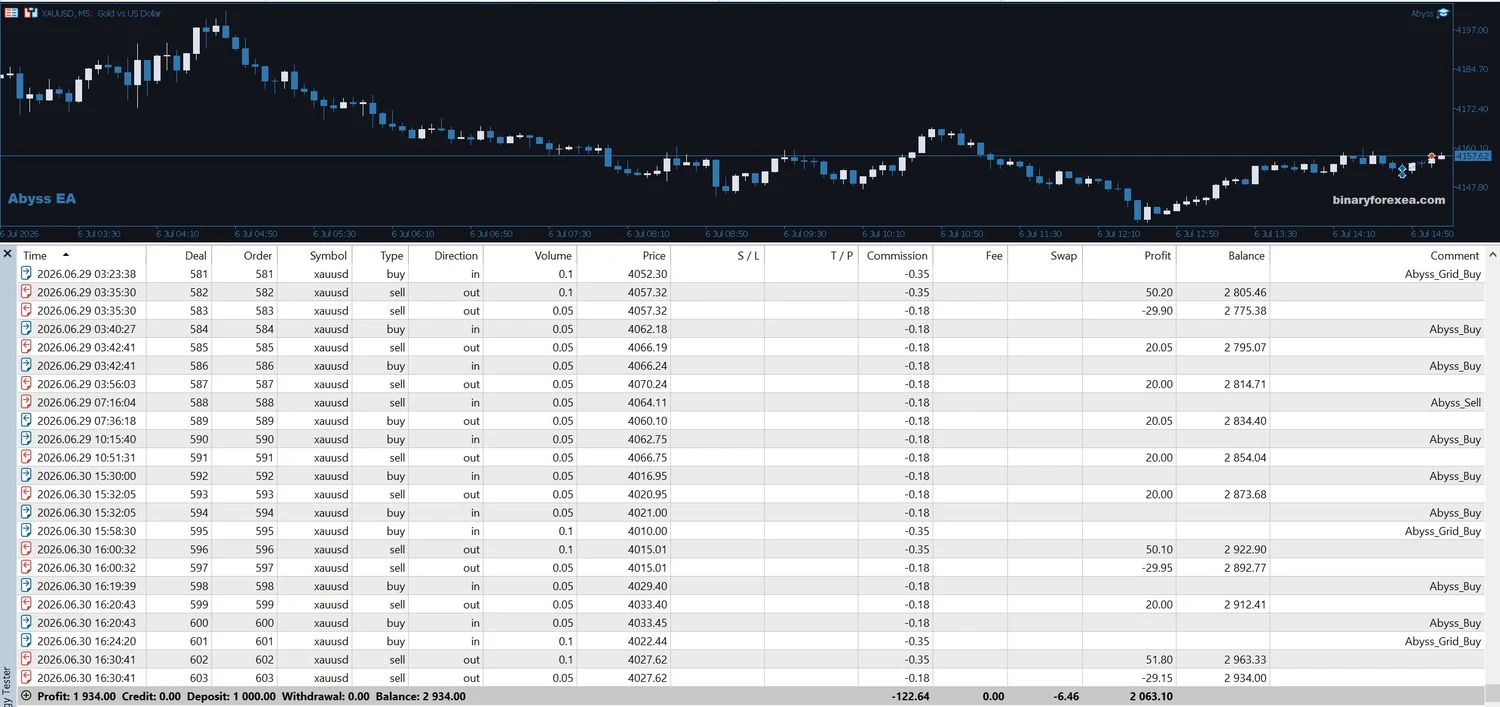Click the 4197.00 price scale label
Image resolution: width=1500 pixels, height=707 pixels.
click(x=1473, y=30)
